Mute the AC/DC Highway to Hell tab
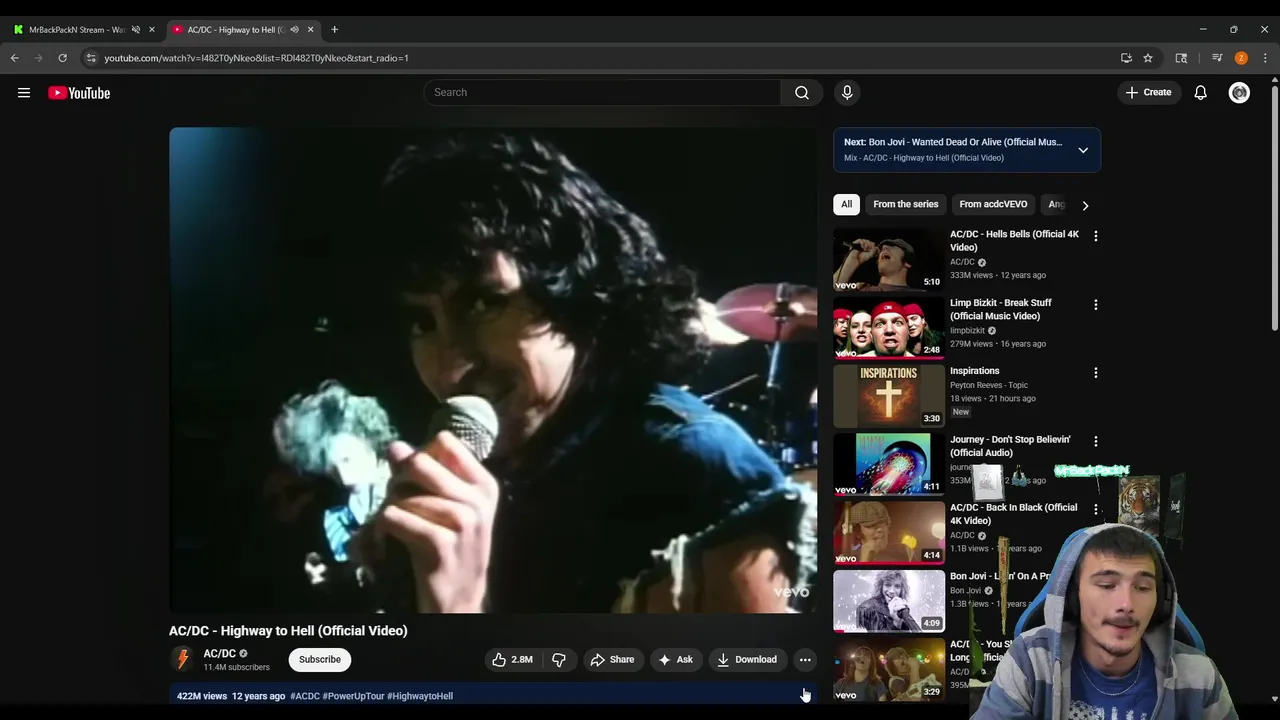The image size is (1280, 720). [294, 30]
